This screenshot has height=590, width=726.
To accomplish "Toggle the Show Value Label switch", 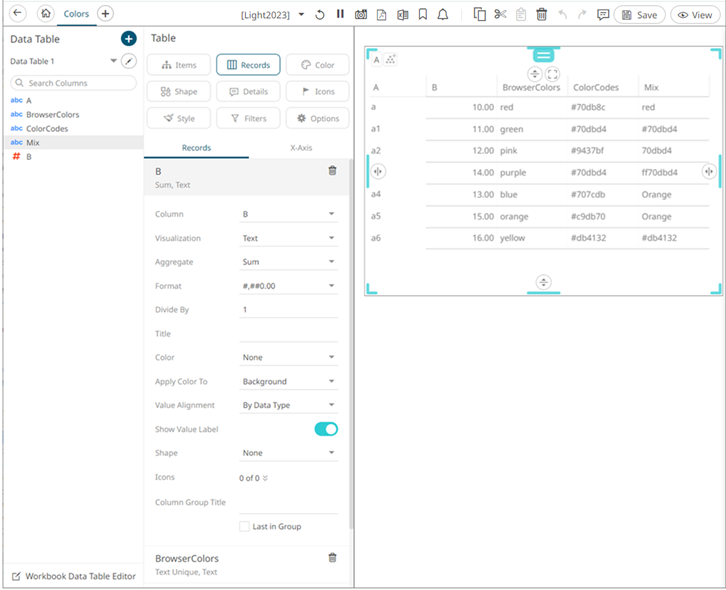I will tap(326, 429).
